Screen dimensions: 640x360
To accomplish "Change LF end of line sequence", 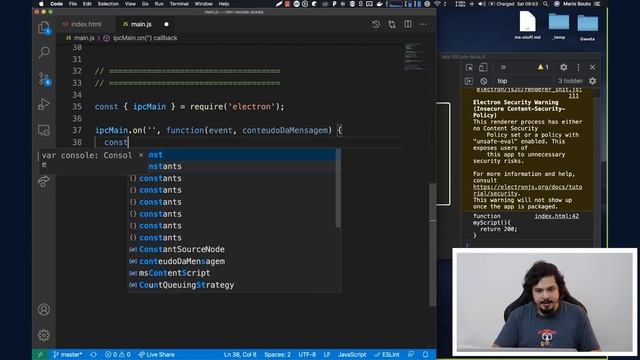I will click(x=327, y=355).
